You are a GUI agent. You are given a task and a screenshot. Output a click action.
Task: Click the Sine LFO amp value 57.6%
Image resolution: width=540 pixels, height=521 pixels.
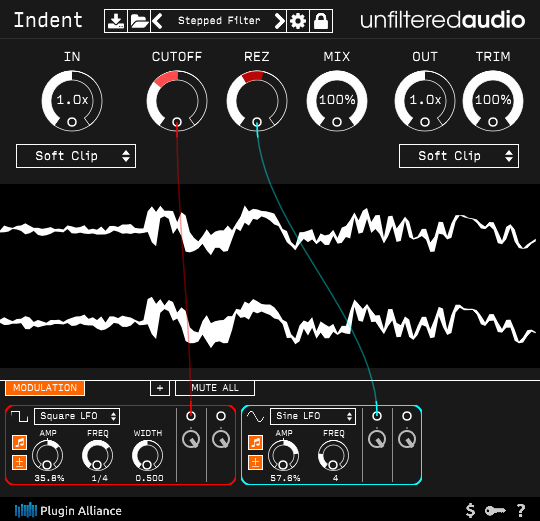pos(285,478)
